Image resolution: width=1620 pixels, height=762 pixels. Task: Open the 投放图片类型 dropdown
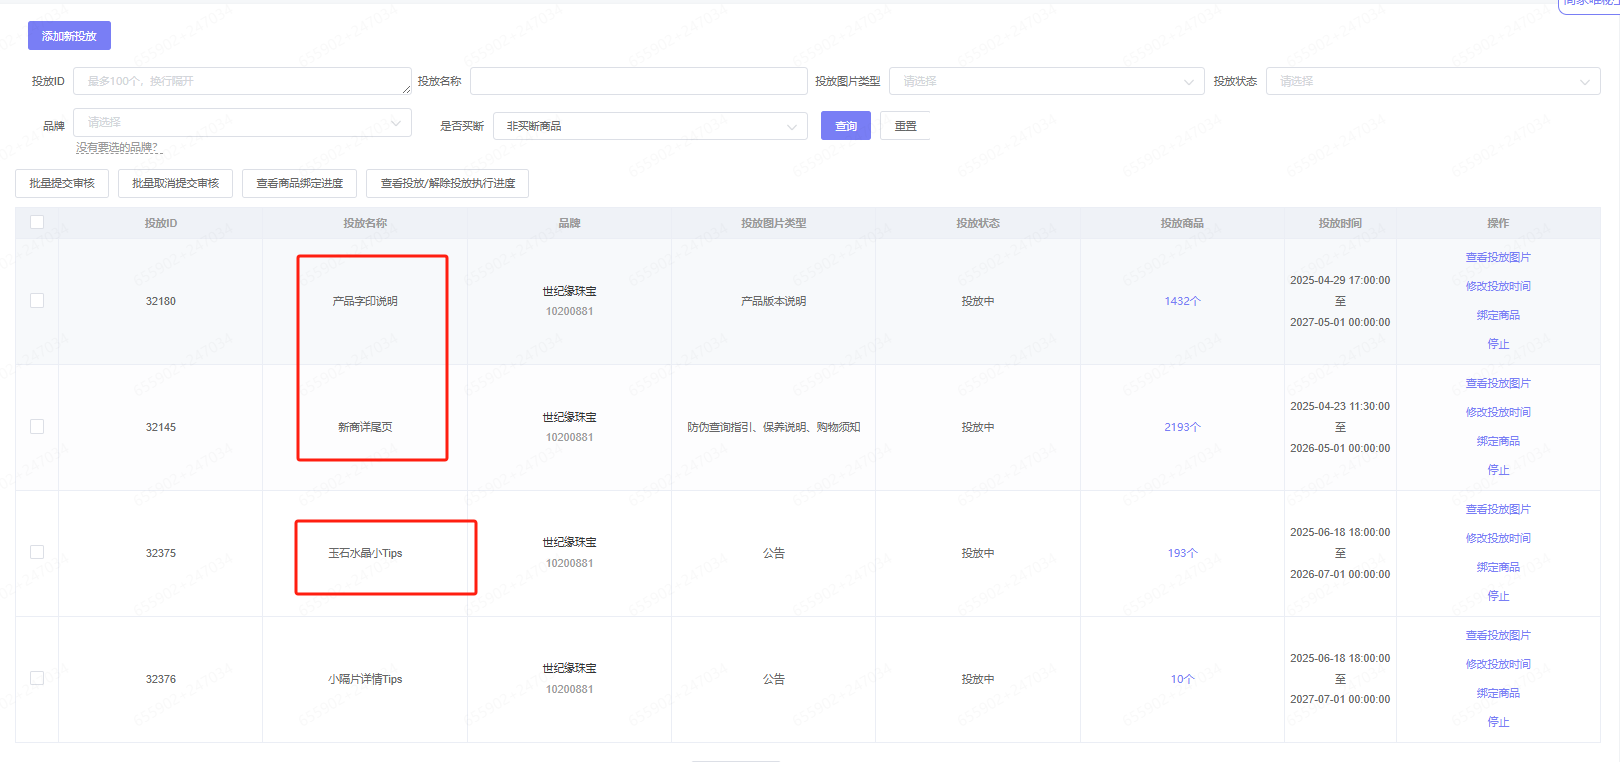[1046, 81]
